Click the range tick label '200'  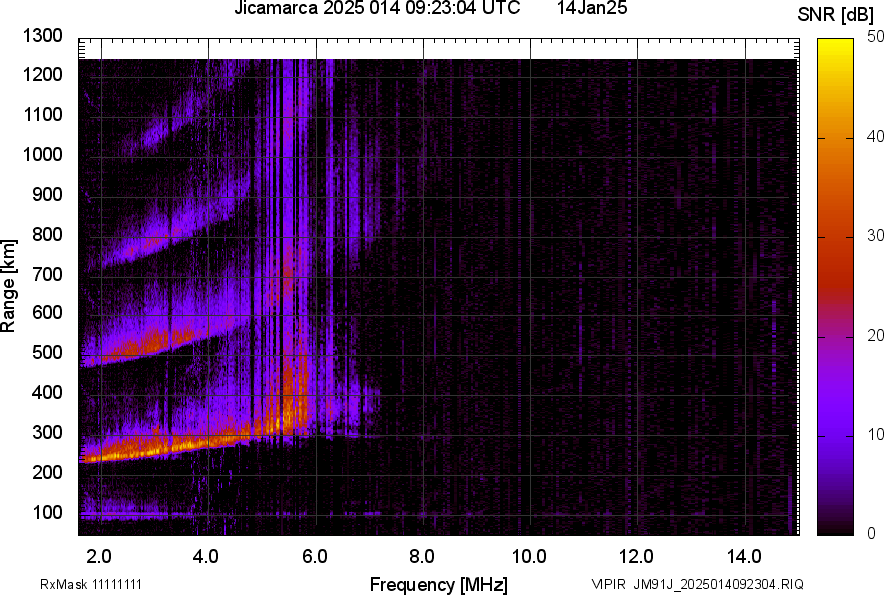(x=47, y=472)
